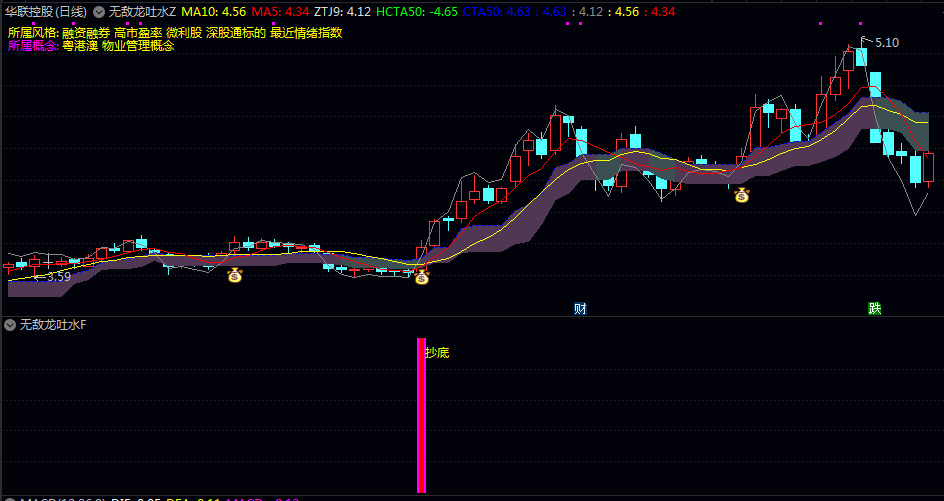The height and width of the screenshot is (501, 944).
Task: Select the MA5: 4.34 value
Action: click(x=281, y=11)
